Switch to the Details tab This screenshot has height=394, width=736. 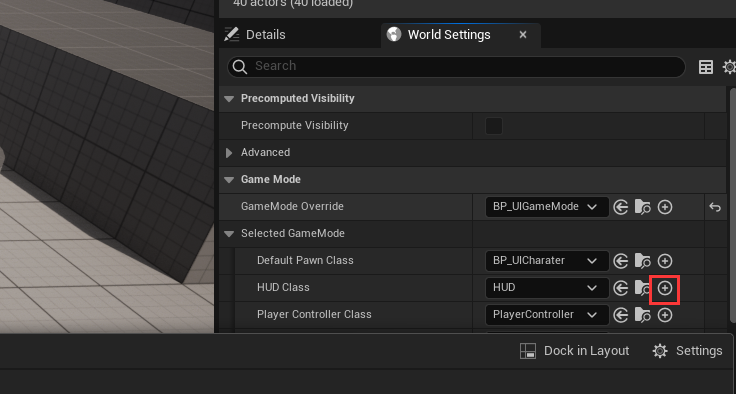[x=255, y=35]
